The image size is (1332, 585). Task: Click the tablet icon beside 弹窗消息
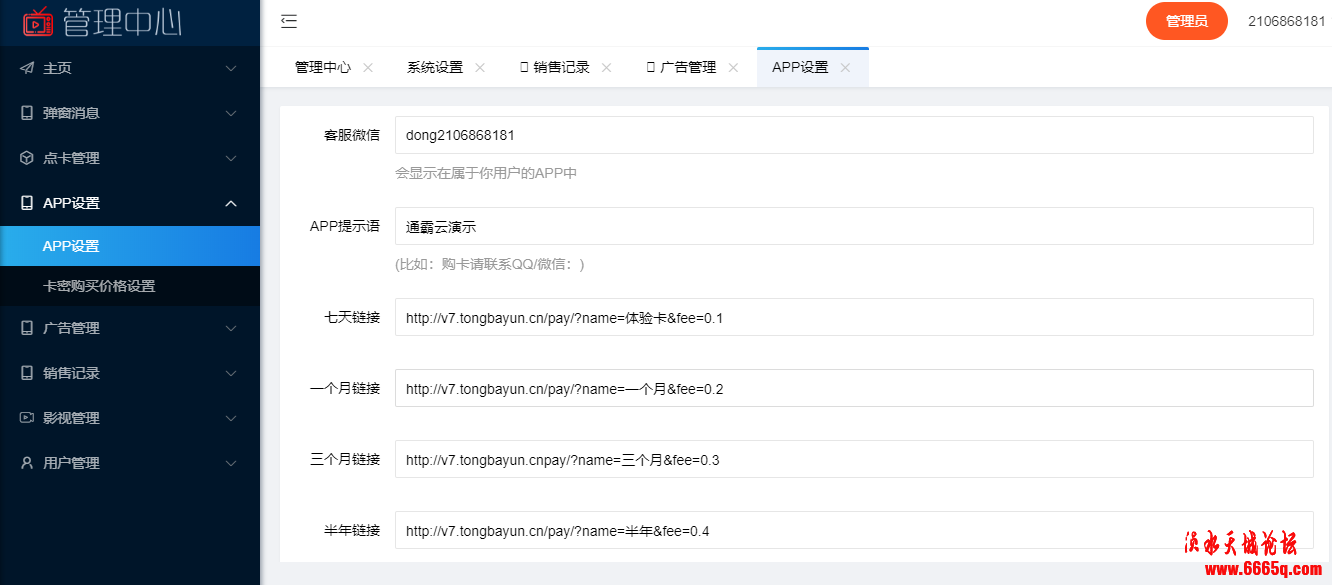pyautogui.click(x=27, y=113)
